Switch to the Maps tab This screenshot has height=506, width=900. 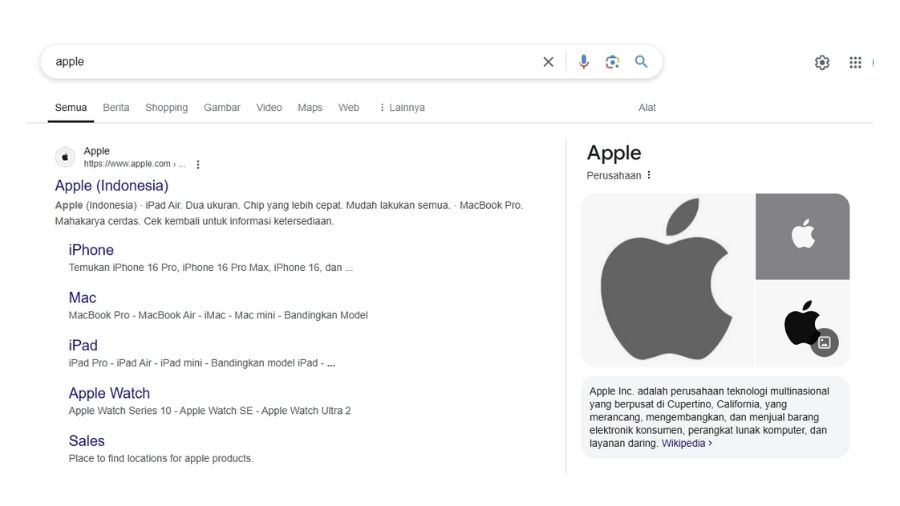(x=310, y=107)
